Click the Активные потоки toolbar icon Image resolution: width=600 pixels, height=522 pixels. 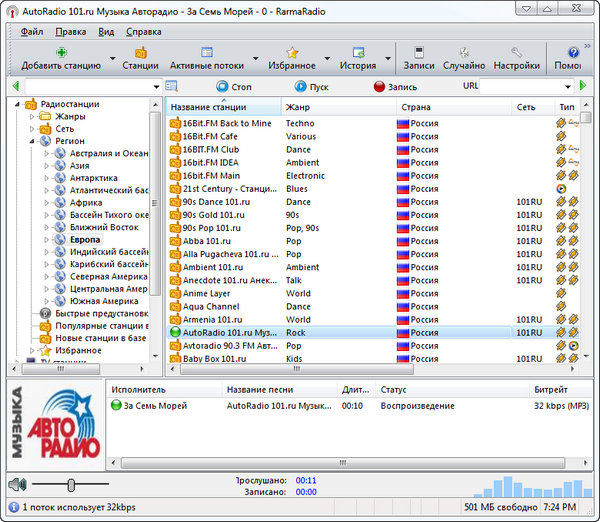[x=207, y=52]
